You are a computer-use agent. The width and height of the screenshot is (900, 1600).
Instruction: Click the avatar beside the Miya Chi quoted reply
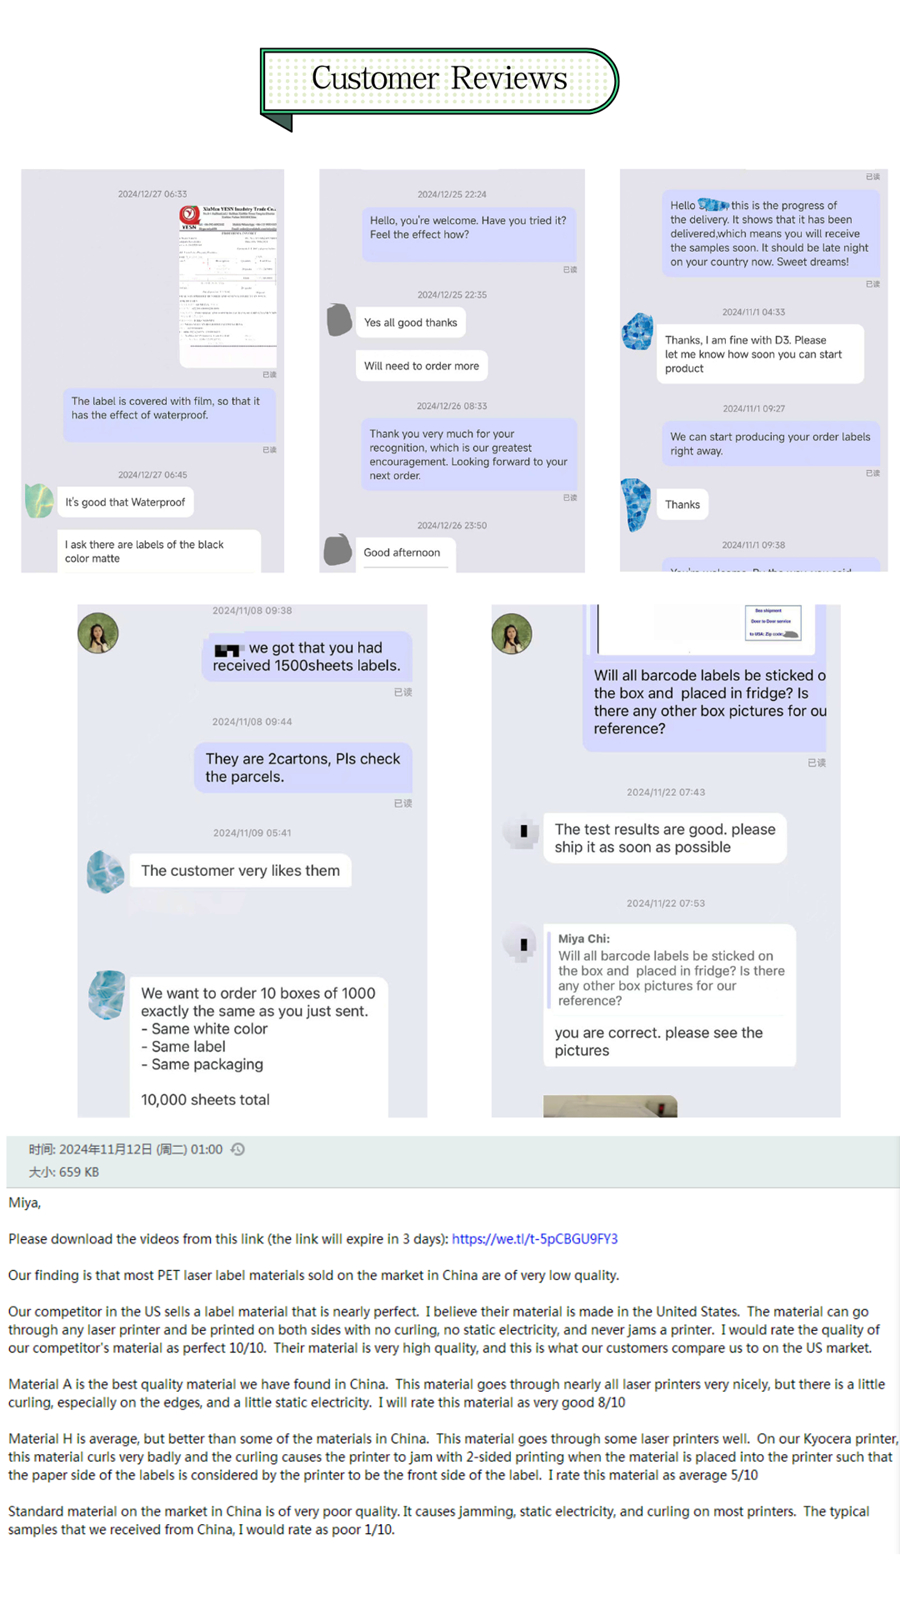(x=522, y=943)
